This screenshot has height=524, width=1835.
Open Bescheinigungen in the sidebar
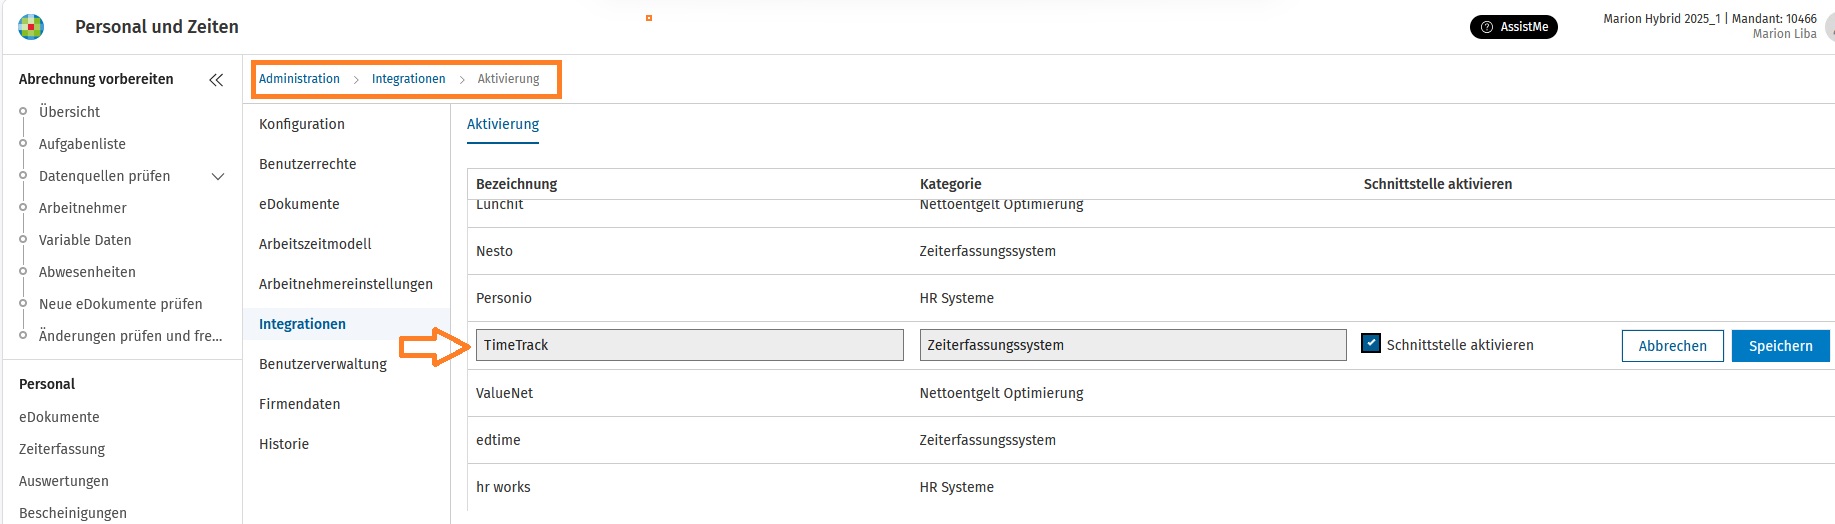coord(73,513)
